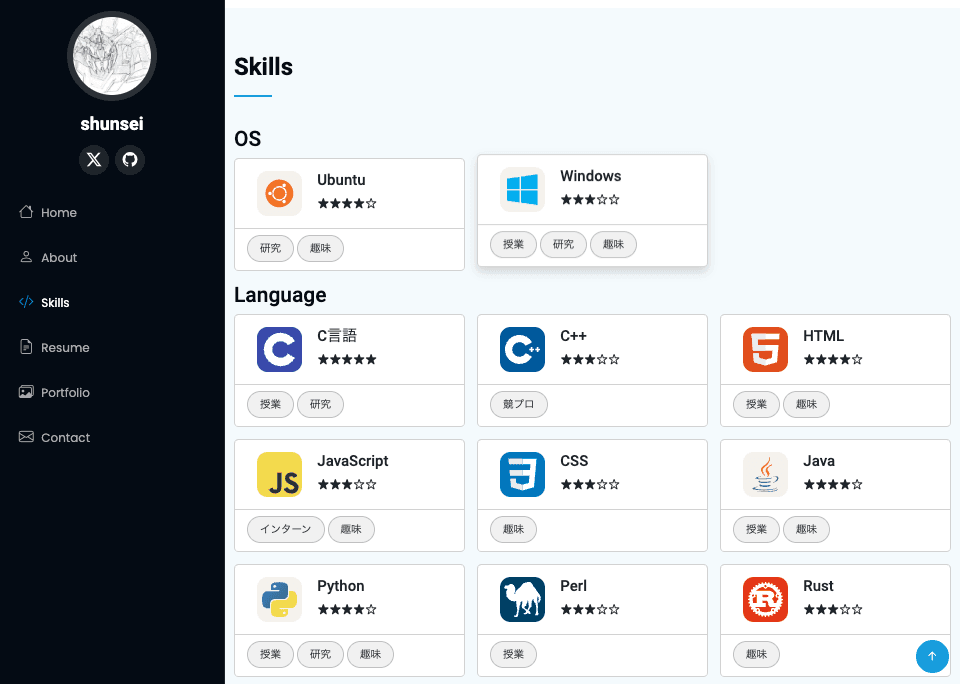This screenshot has width=960, height=684.
Task: Click the Java skill card title
Action: 819,461
